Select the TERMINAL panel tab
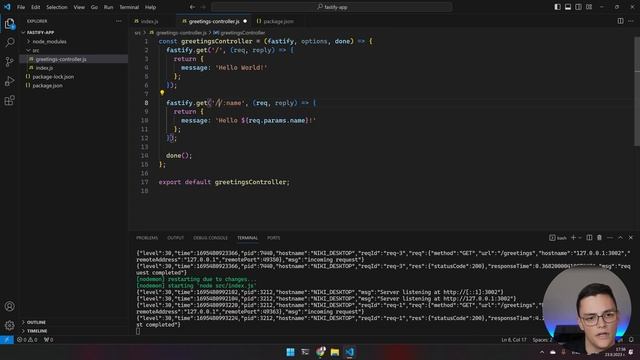Image resolution: width=640 pixels, height=360 pixels. (247, 238)
